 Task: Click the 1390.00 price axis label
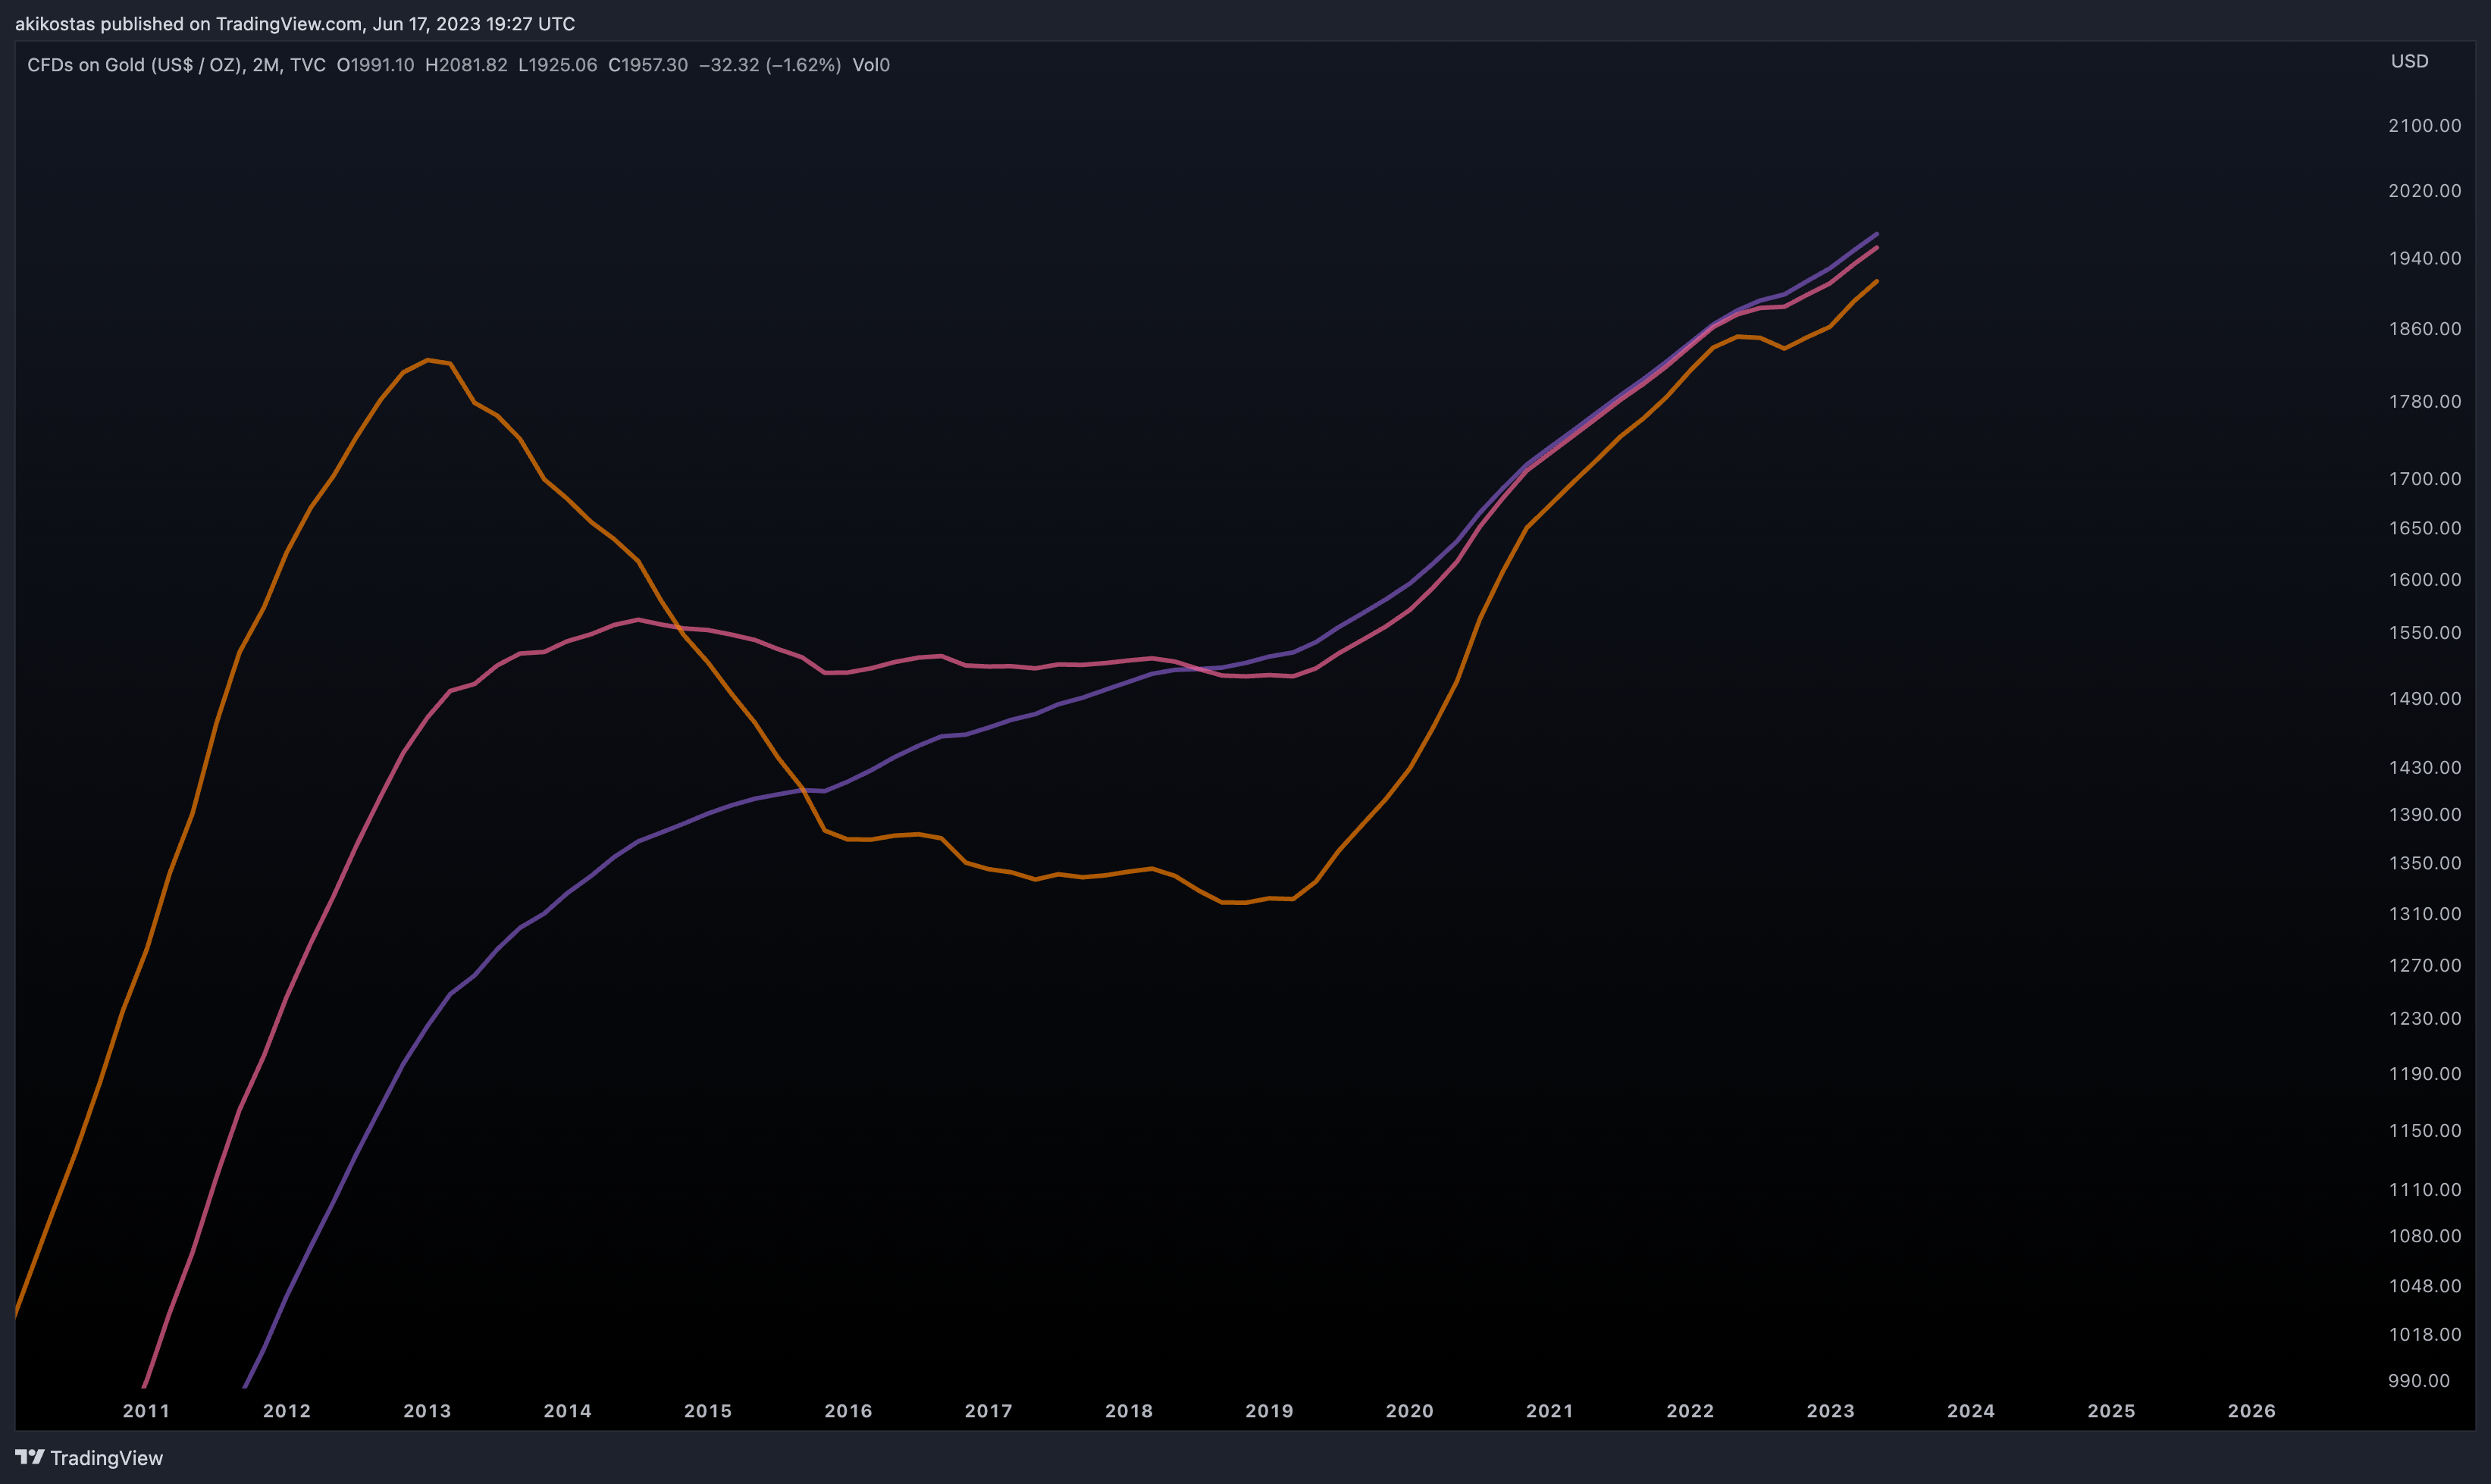click(x=2425, y=814)
